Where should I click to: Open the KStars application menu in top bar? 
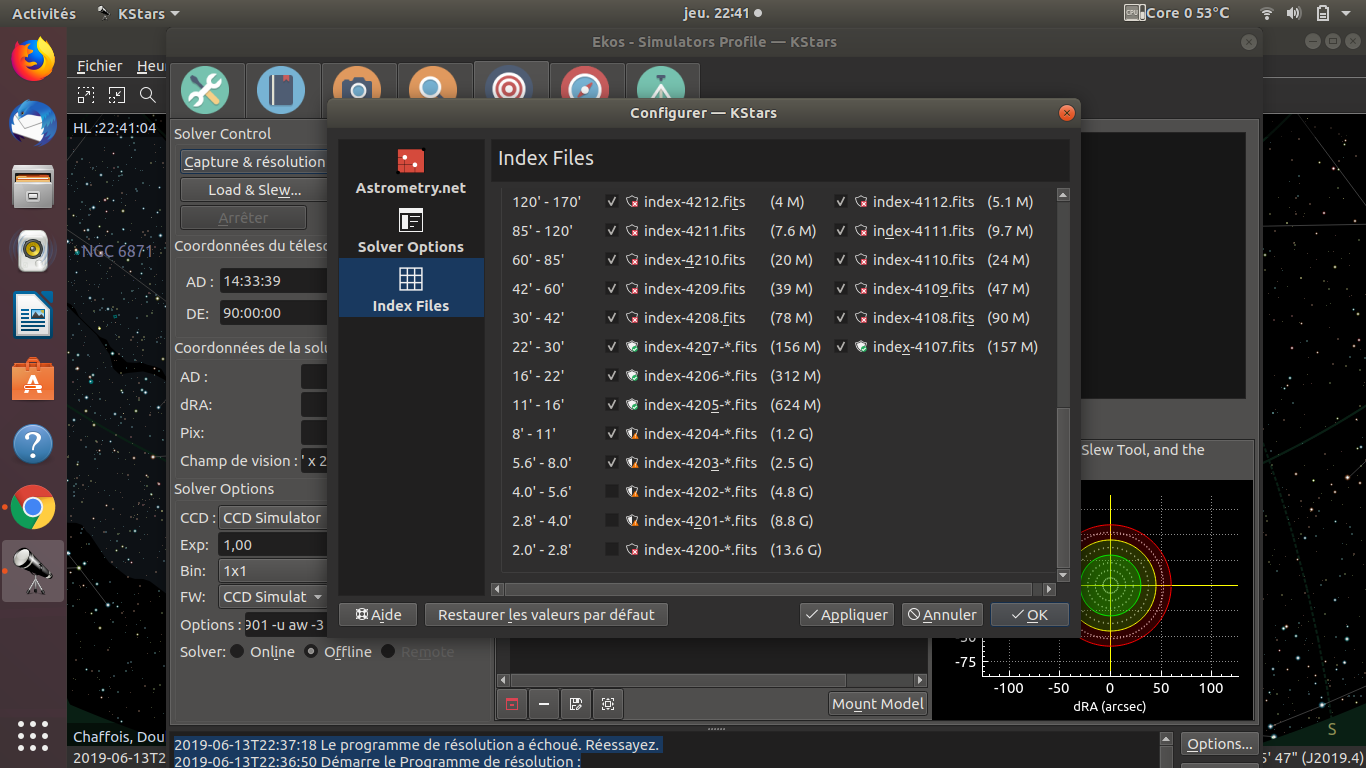(x=138, y=14)
